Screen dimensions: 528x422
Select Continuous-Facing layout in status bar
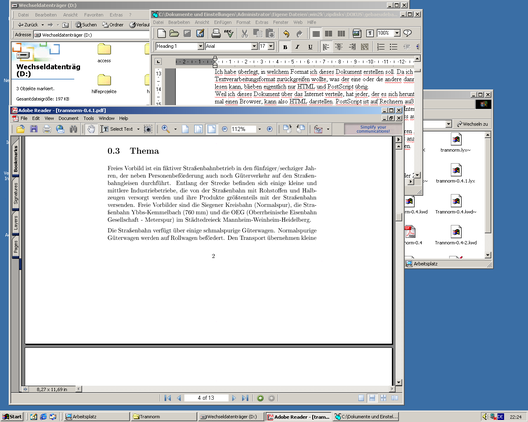(383, 398)
